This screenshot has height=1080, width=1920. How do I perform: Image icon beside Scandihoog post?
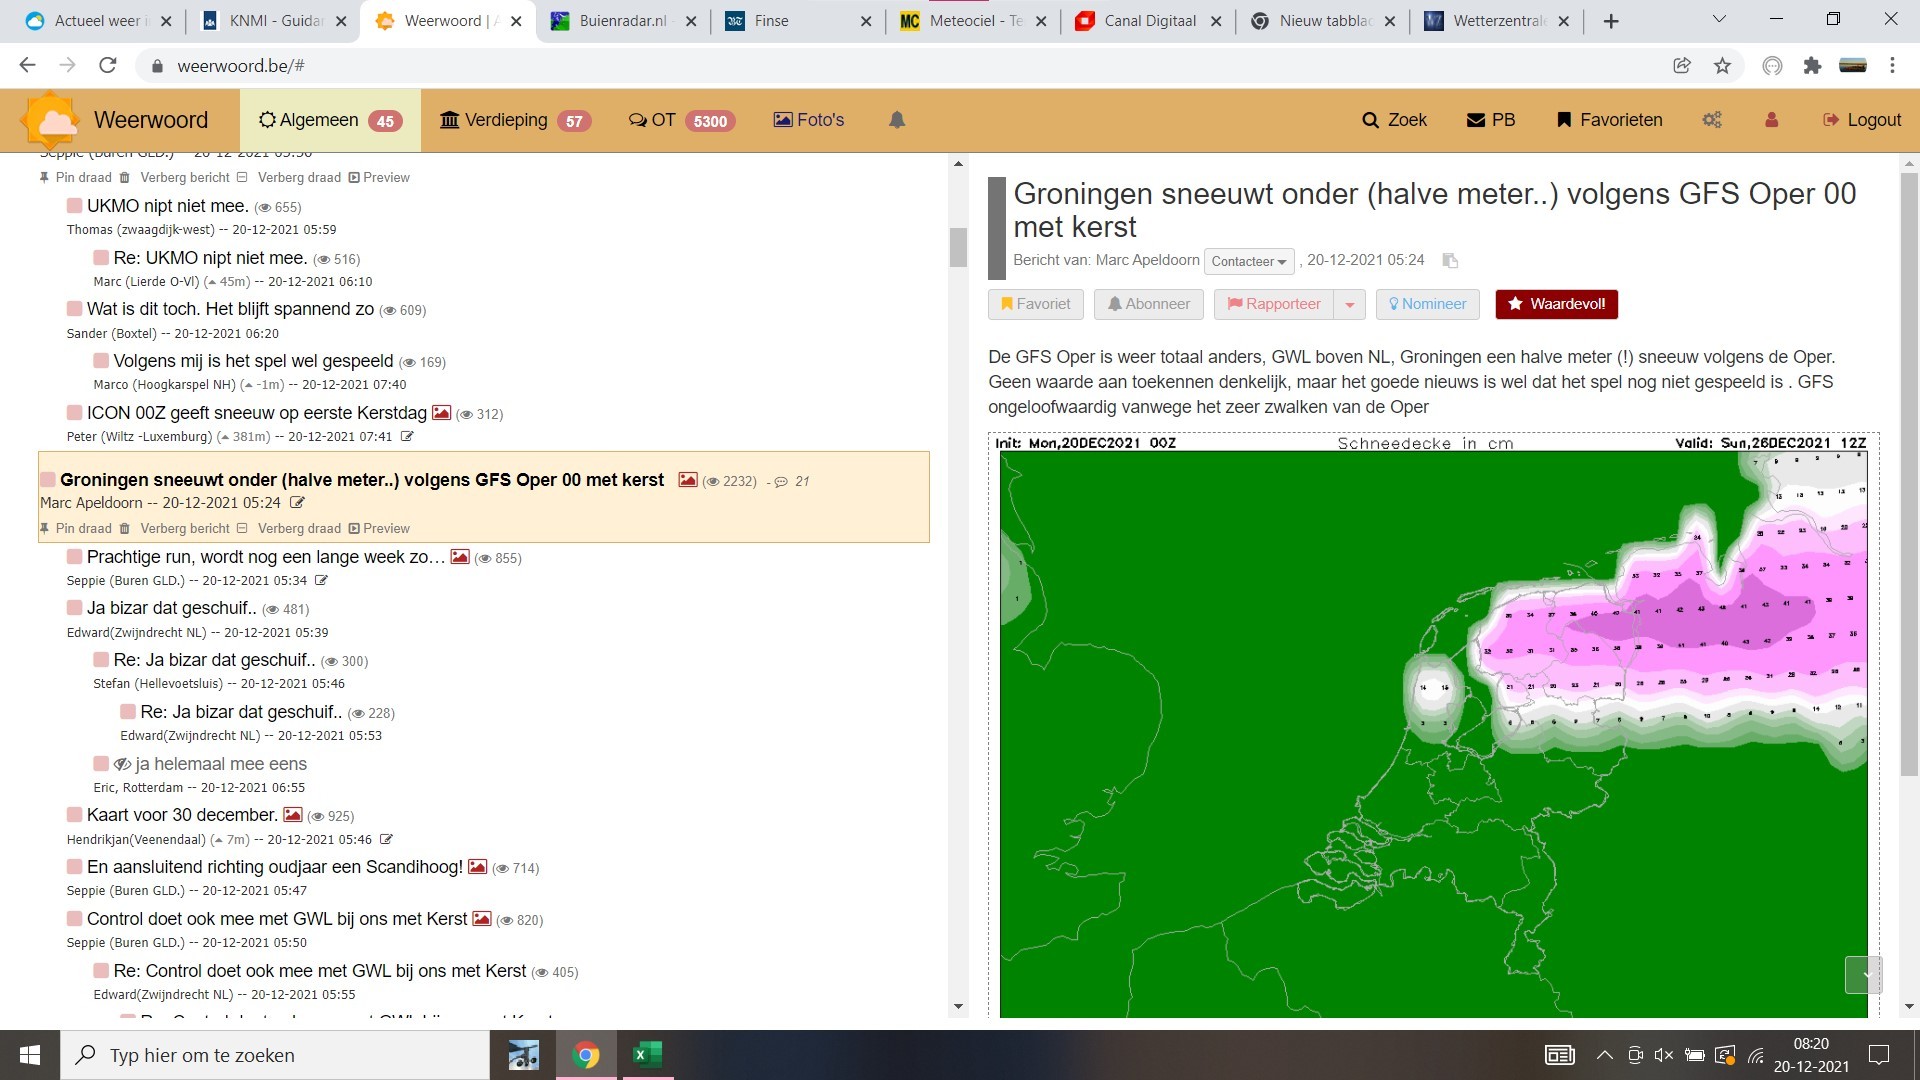tap(478, 866)
